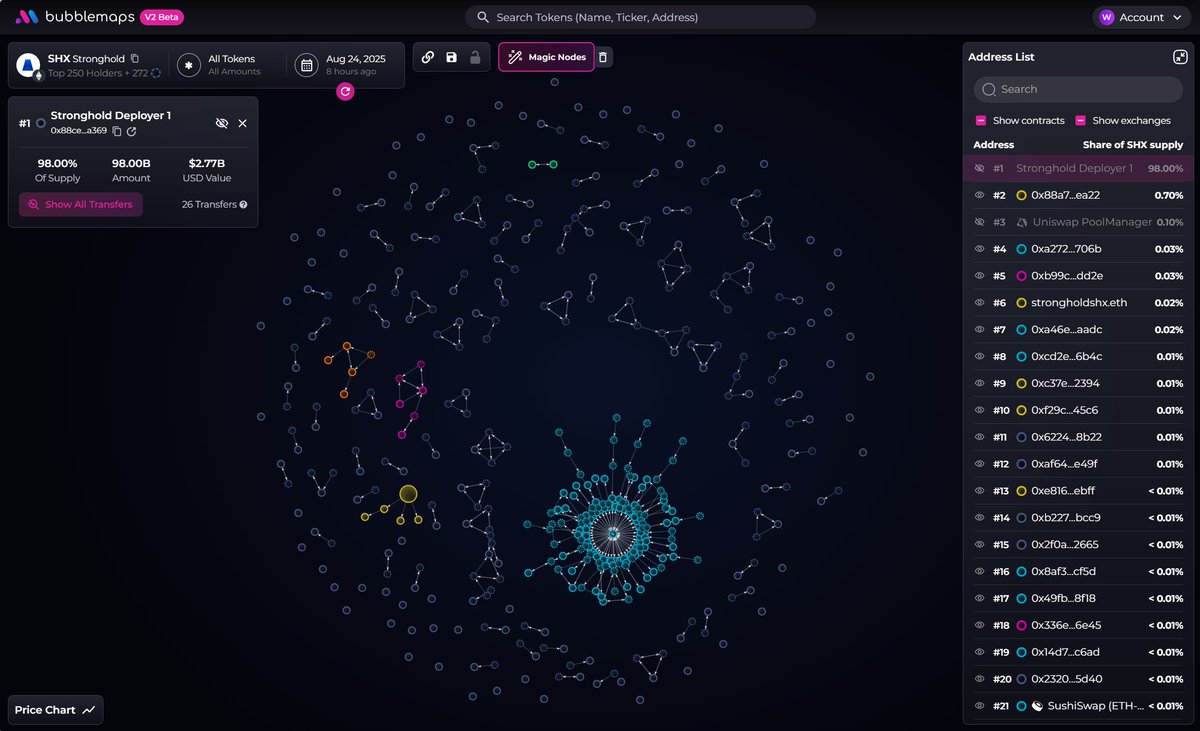Select address row #12 0xaf64...e49f
The image size is (1200, 731).
click(1078, 464)
